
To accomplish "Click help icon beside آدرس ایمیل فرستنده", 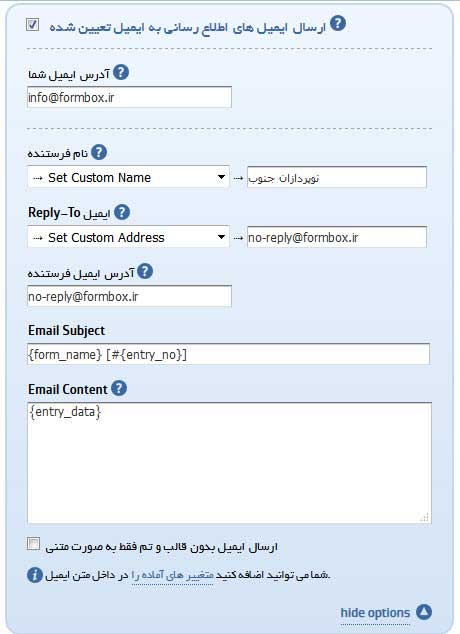I will coord(145,271).
